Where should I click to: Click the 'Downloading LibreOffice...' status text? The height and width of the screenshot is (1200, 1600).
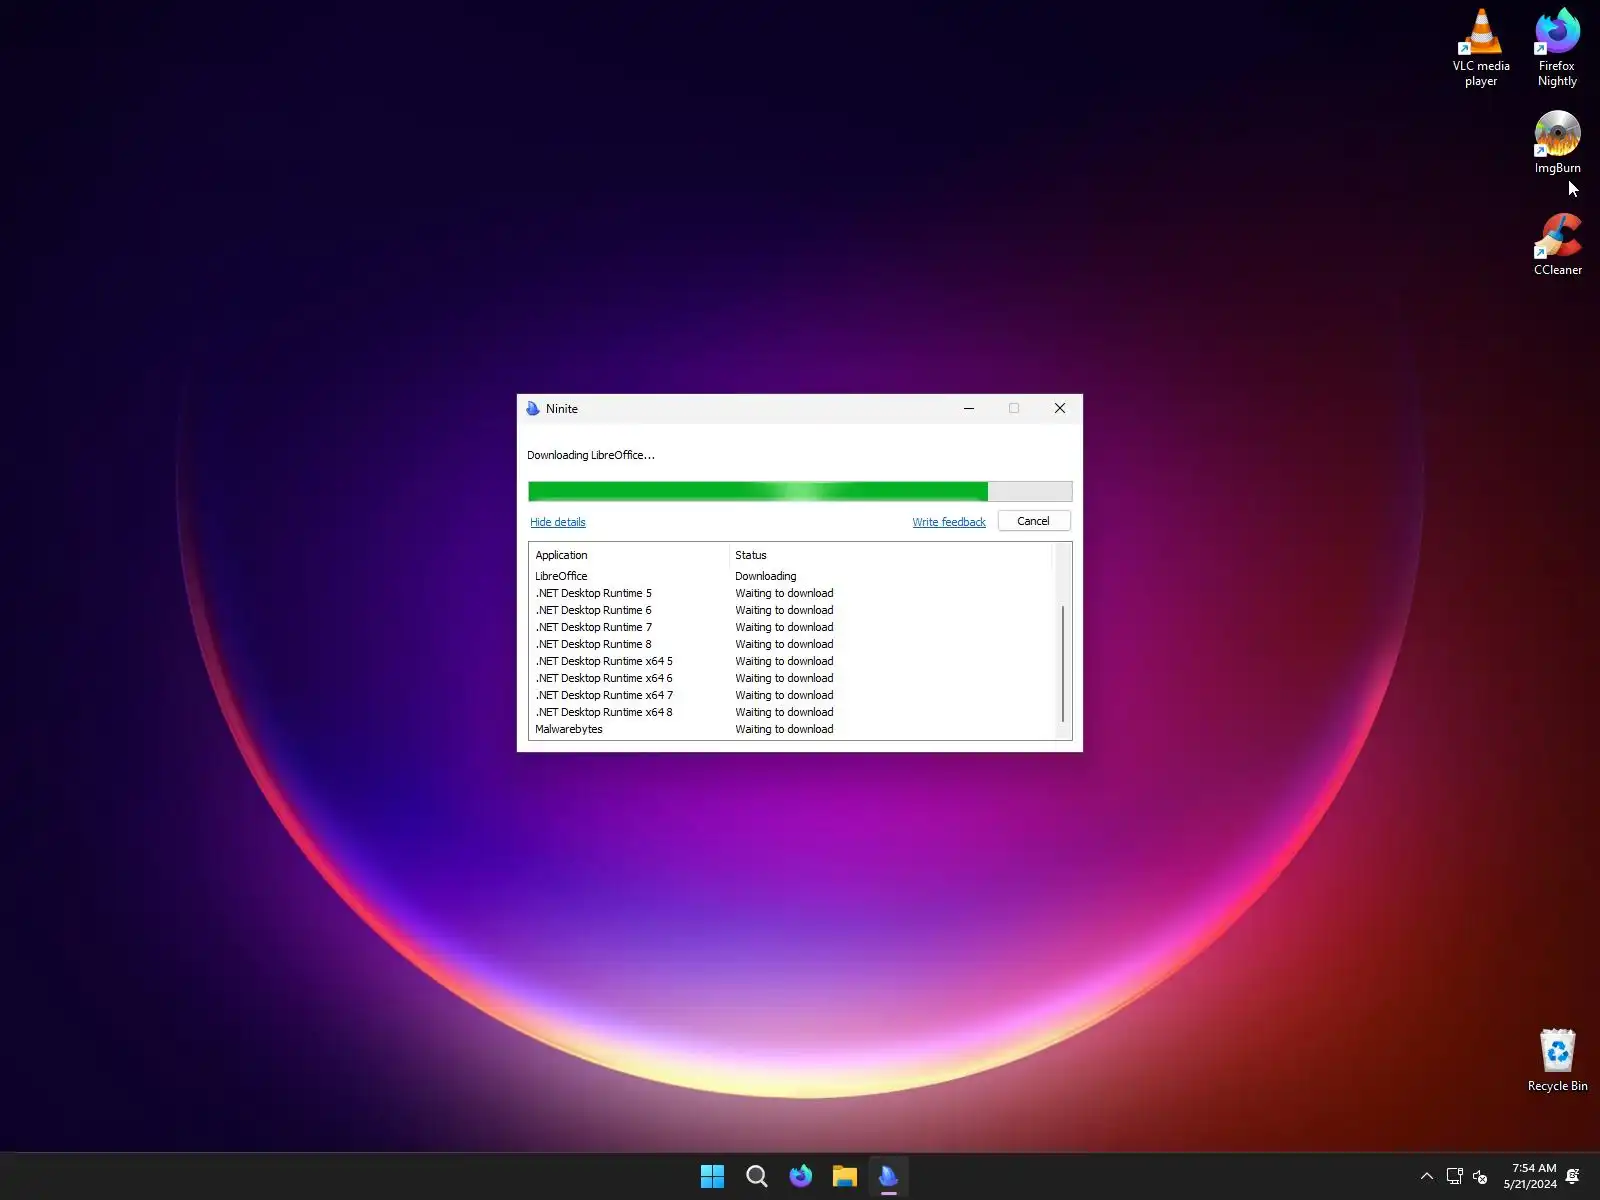tap(591, 455)
